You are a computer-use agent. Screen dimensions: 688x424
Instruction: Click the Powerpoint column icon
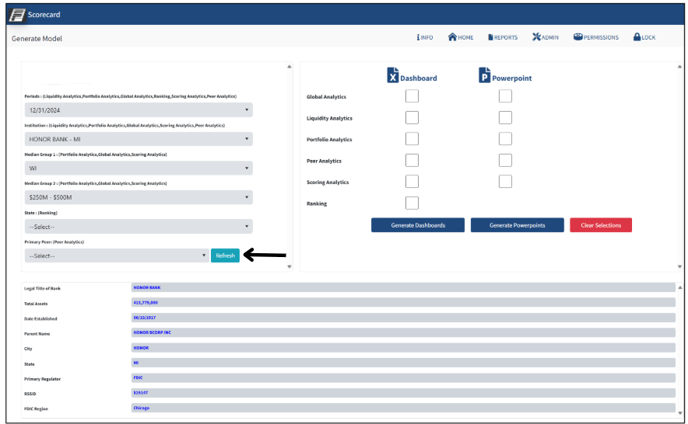point(484,76)
